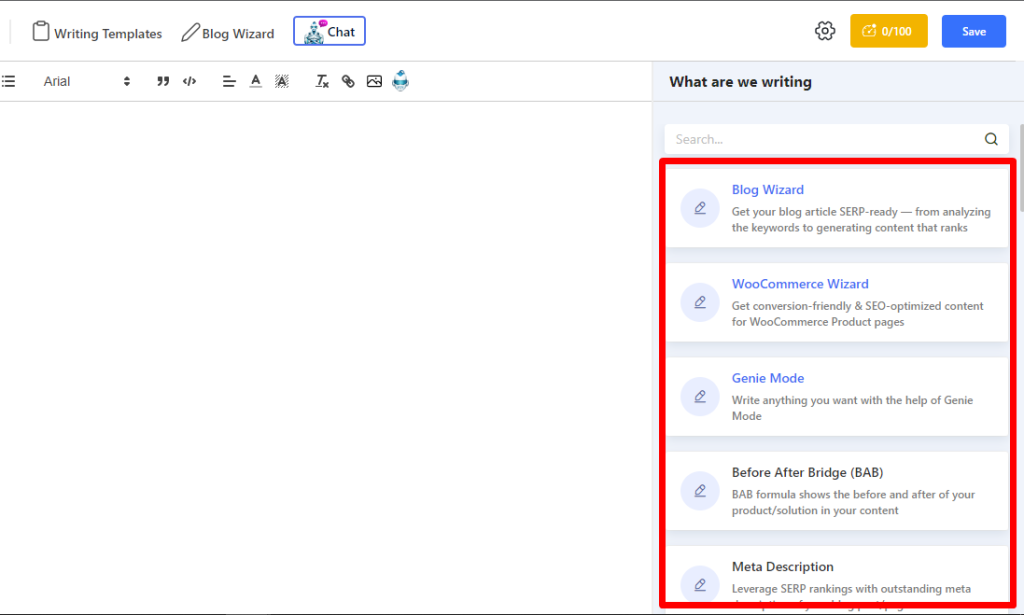Image resolution: width=1024 pixels, height=615 pixels.
Task: Click the Meta Description card pencil icon
Action: pos(700,585)
